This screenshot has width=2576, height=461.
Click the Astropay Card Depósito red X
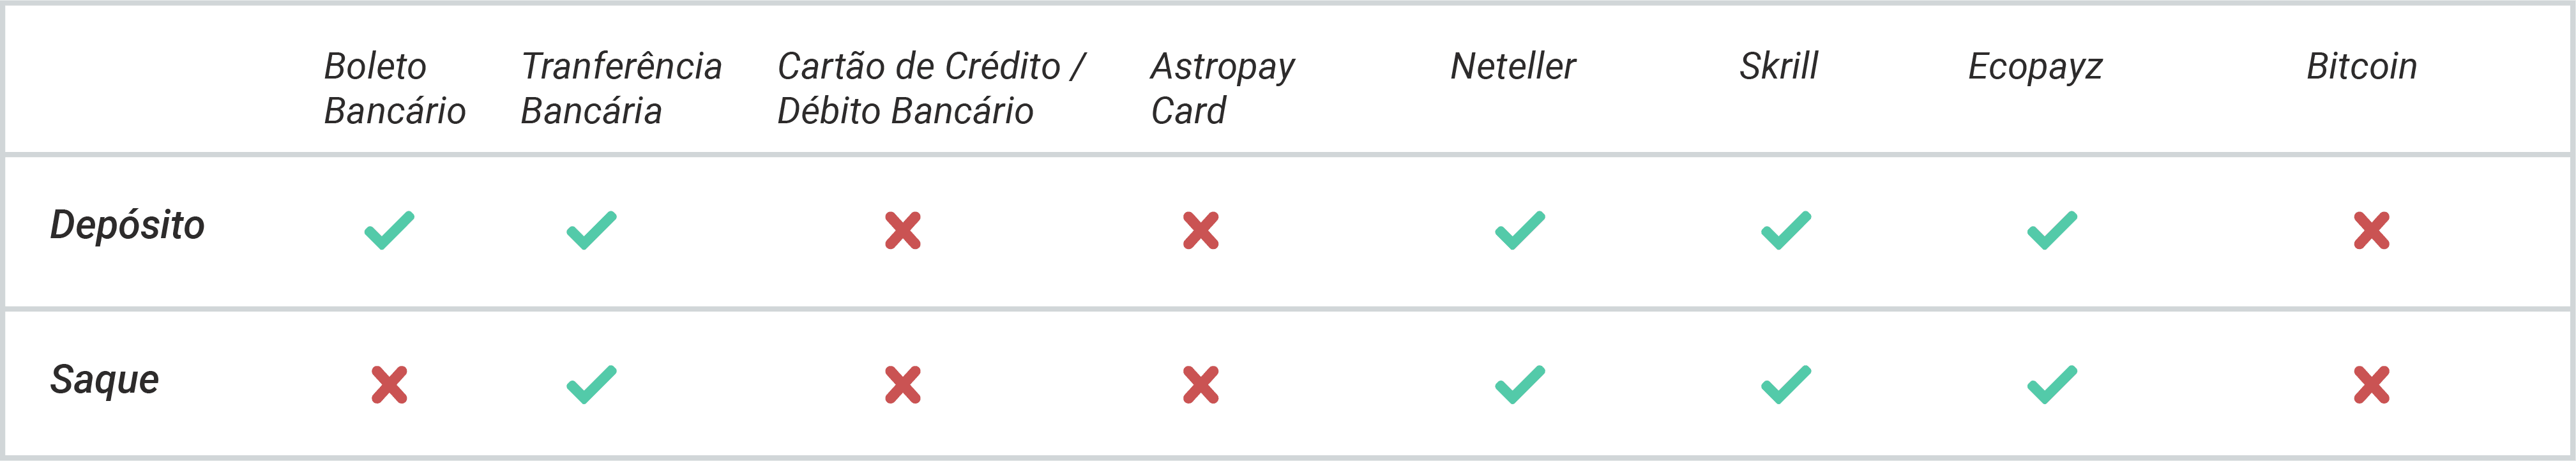[1201, 230]
